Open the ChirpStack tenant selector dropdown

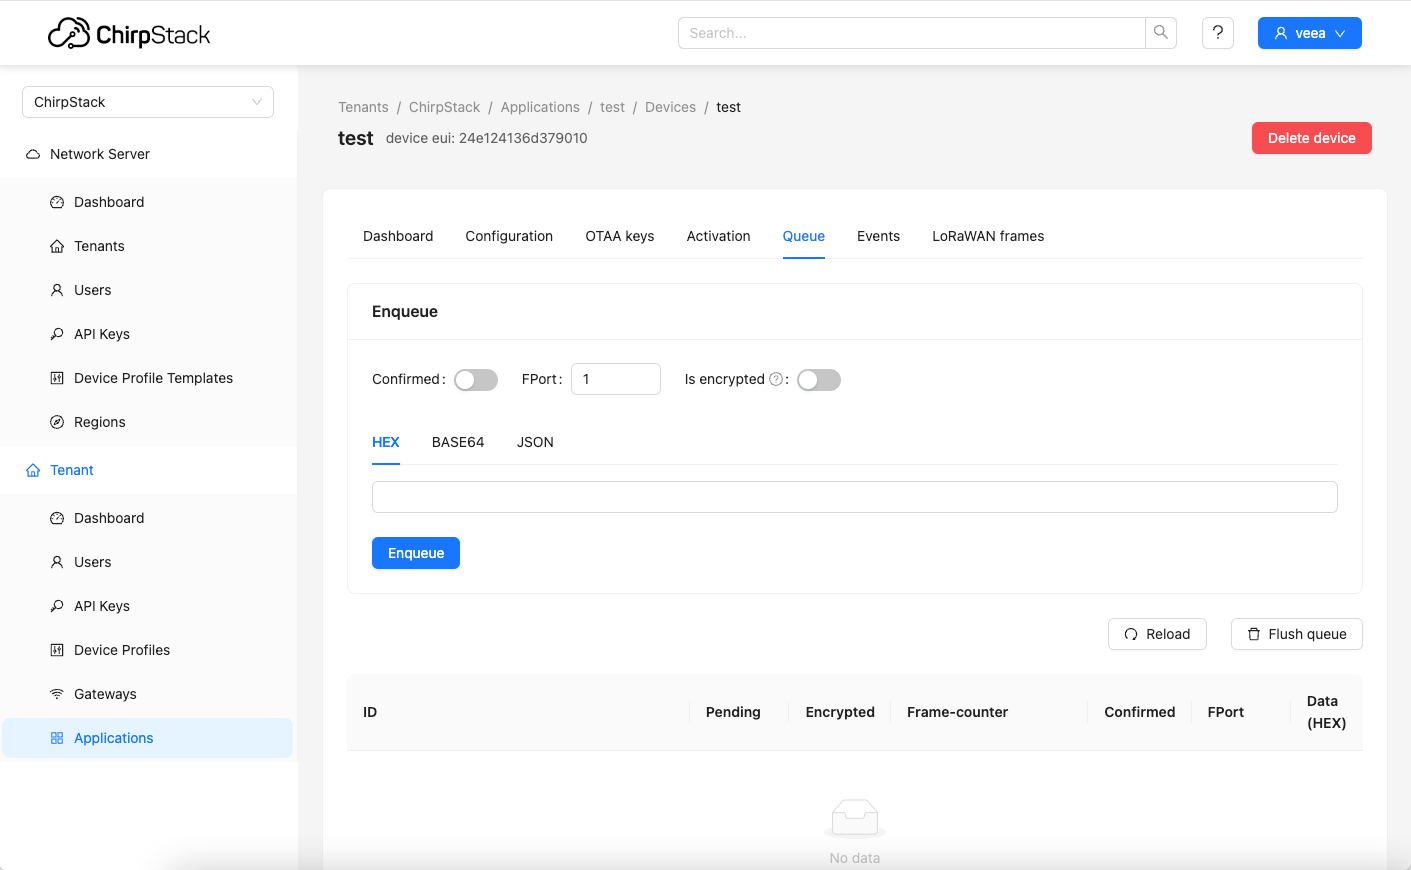(x=148, y=102)
